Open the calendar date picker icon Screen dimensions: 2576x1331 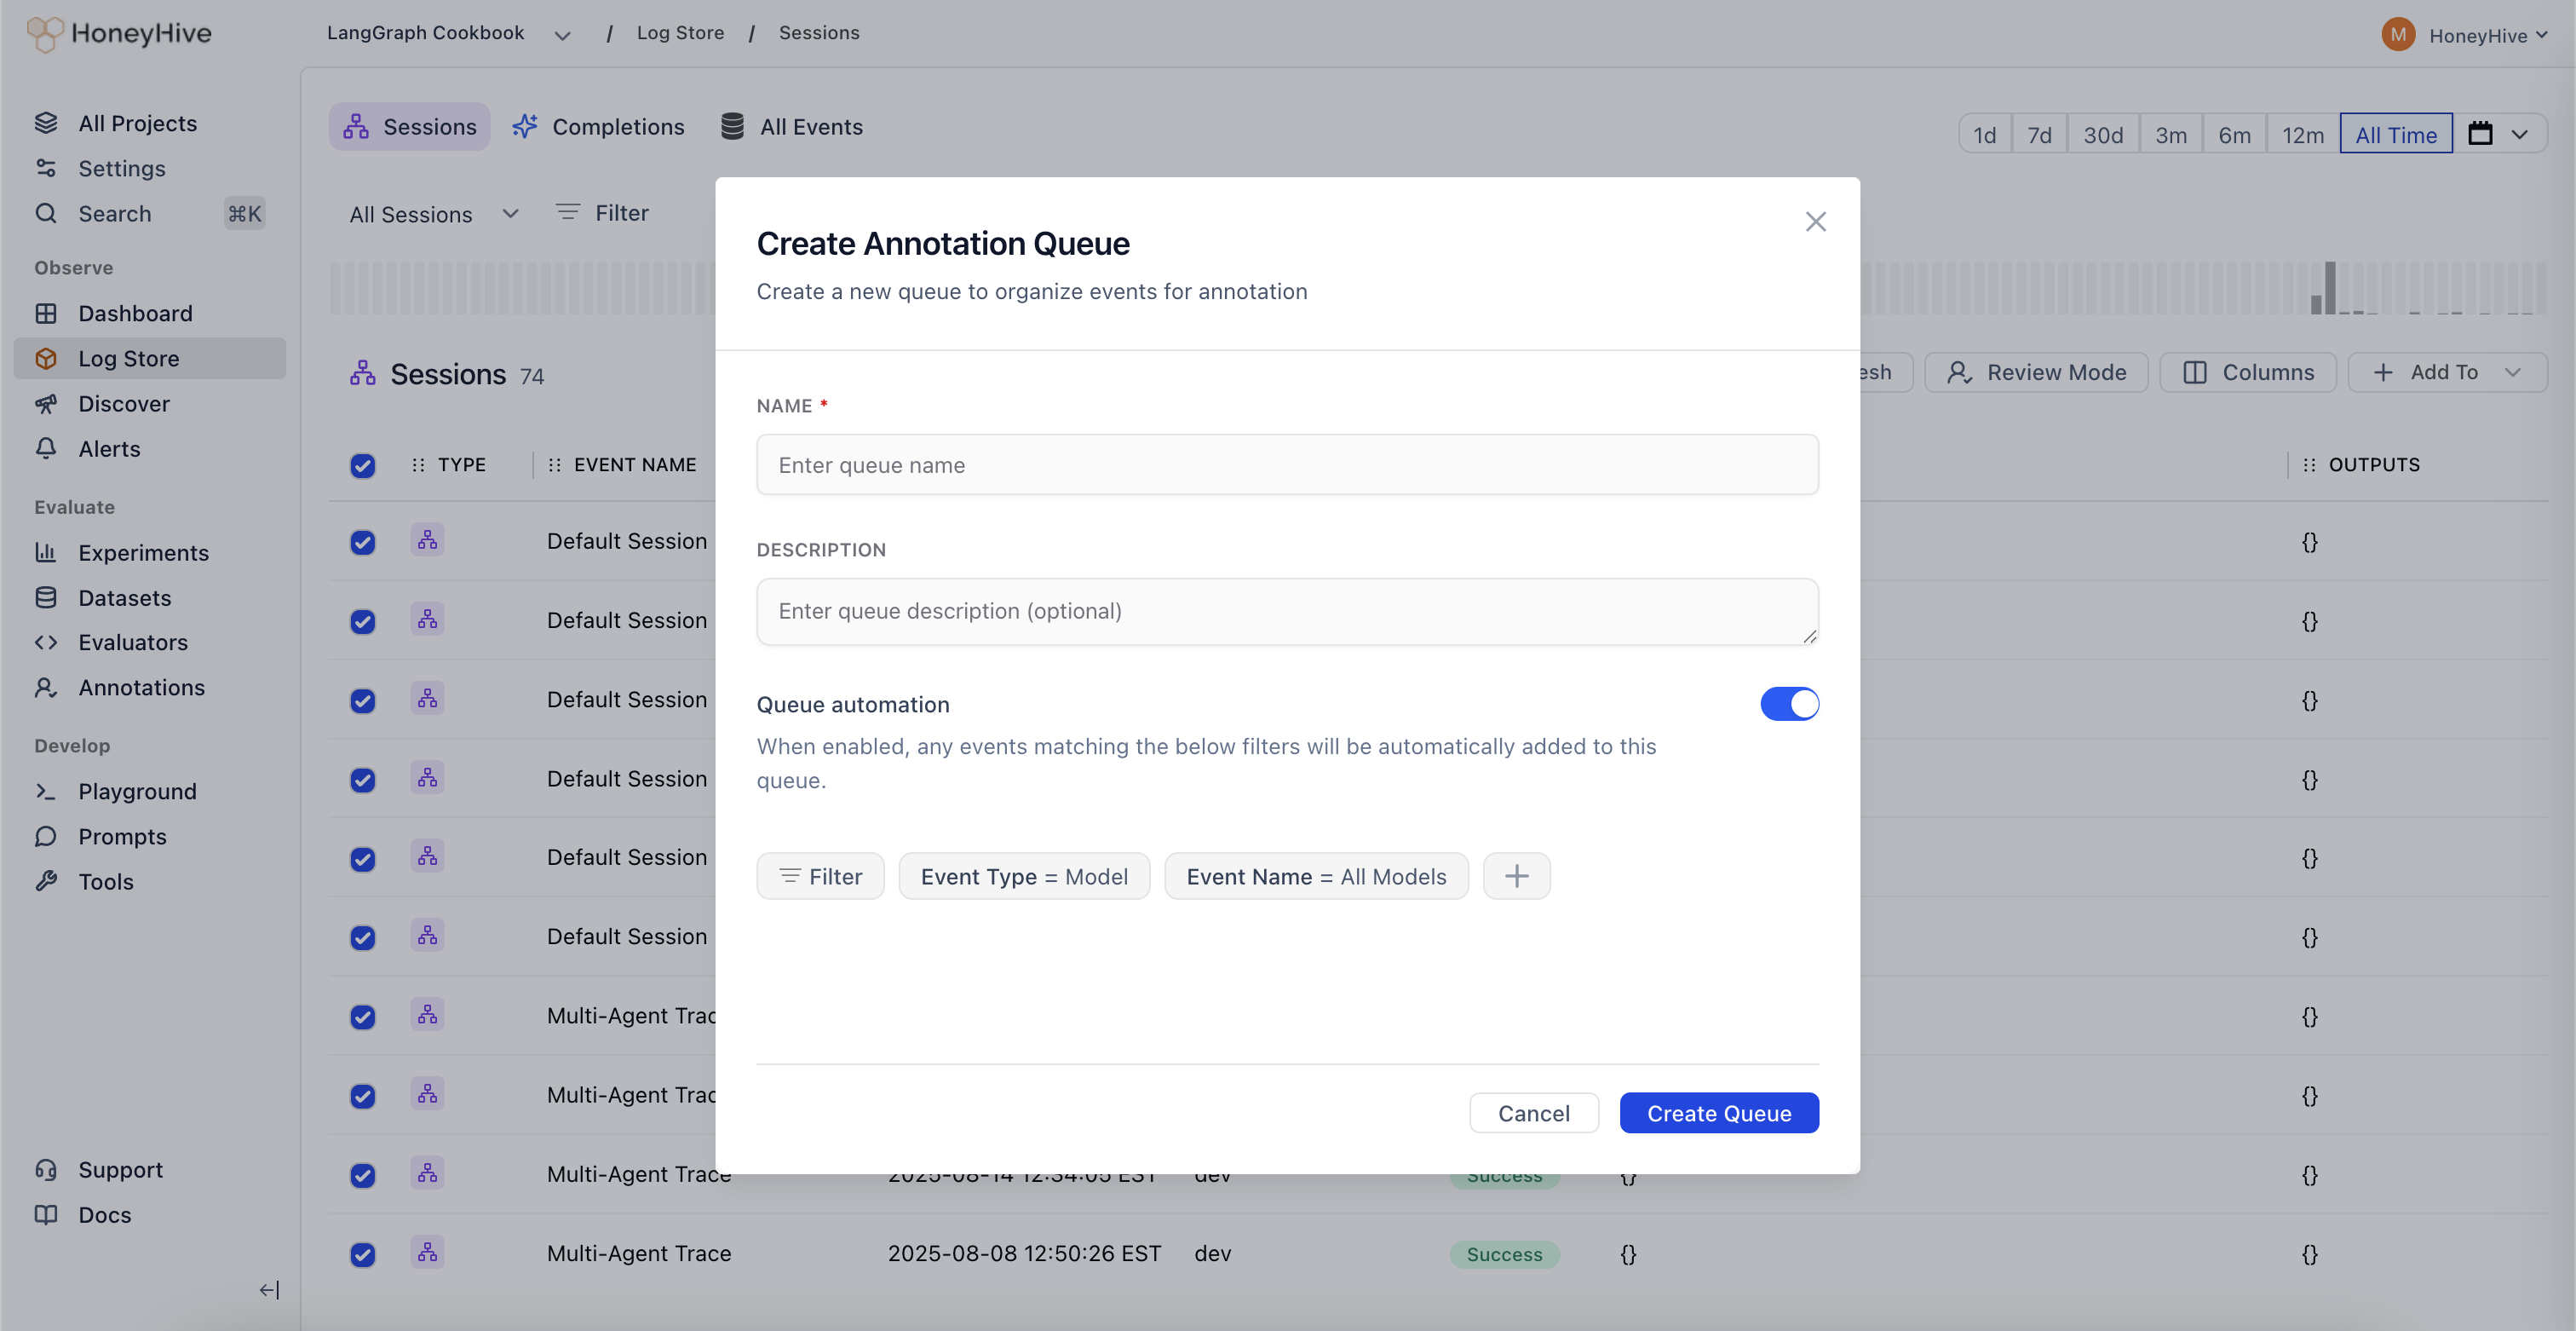(x=2480, y=134)
